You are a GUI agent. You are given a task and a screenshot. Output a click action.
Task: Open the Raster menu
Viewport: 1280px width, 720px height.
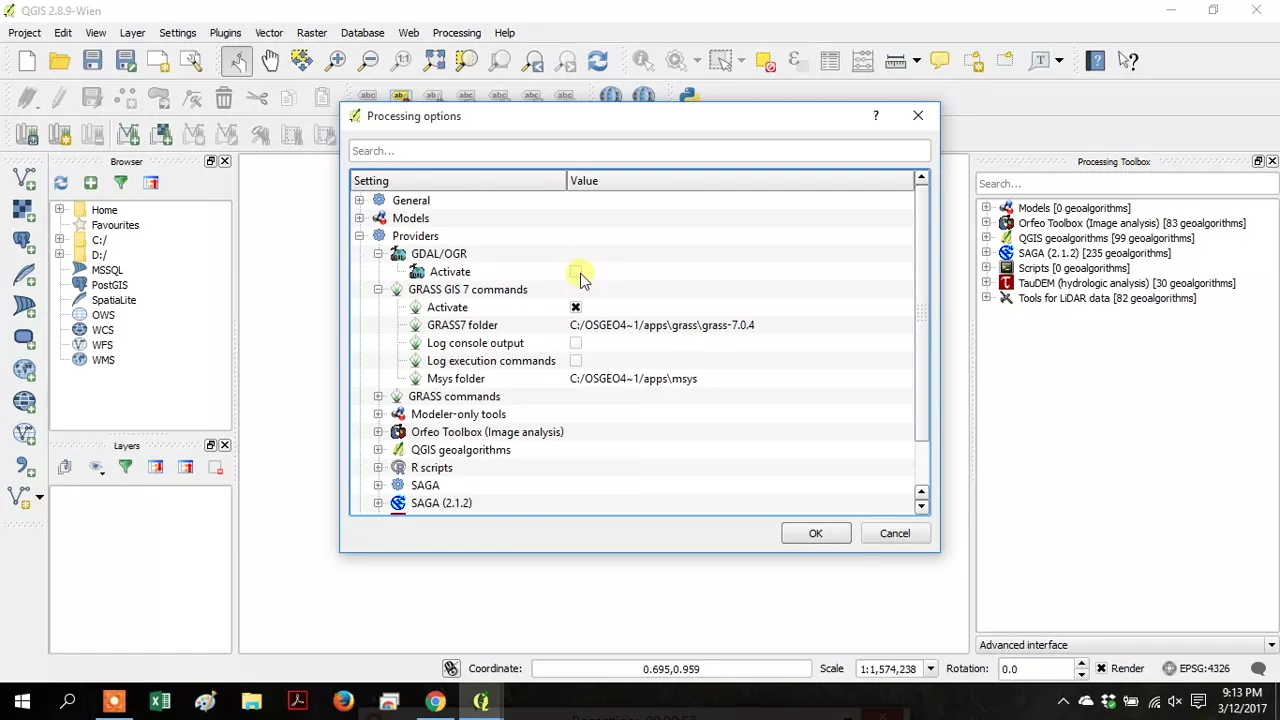click(x=312, y=33)
